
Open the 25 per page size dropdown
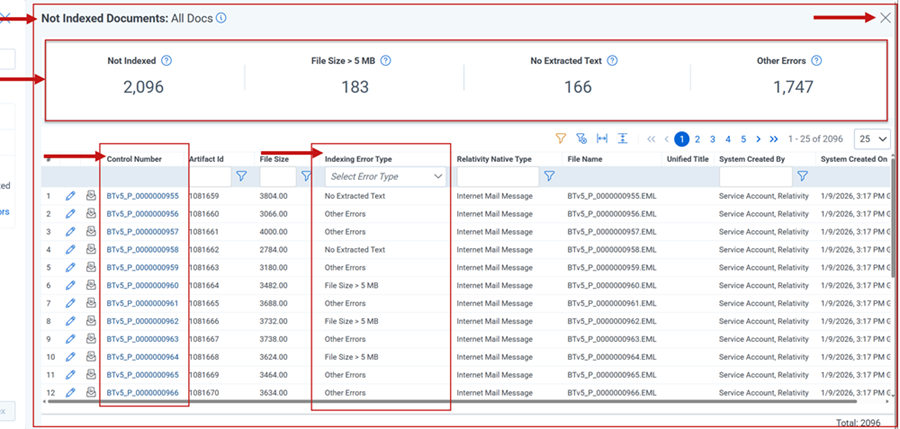(x=872, y=139)
